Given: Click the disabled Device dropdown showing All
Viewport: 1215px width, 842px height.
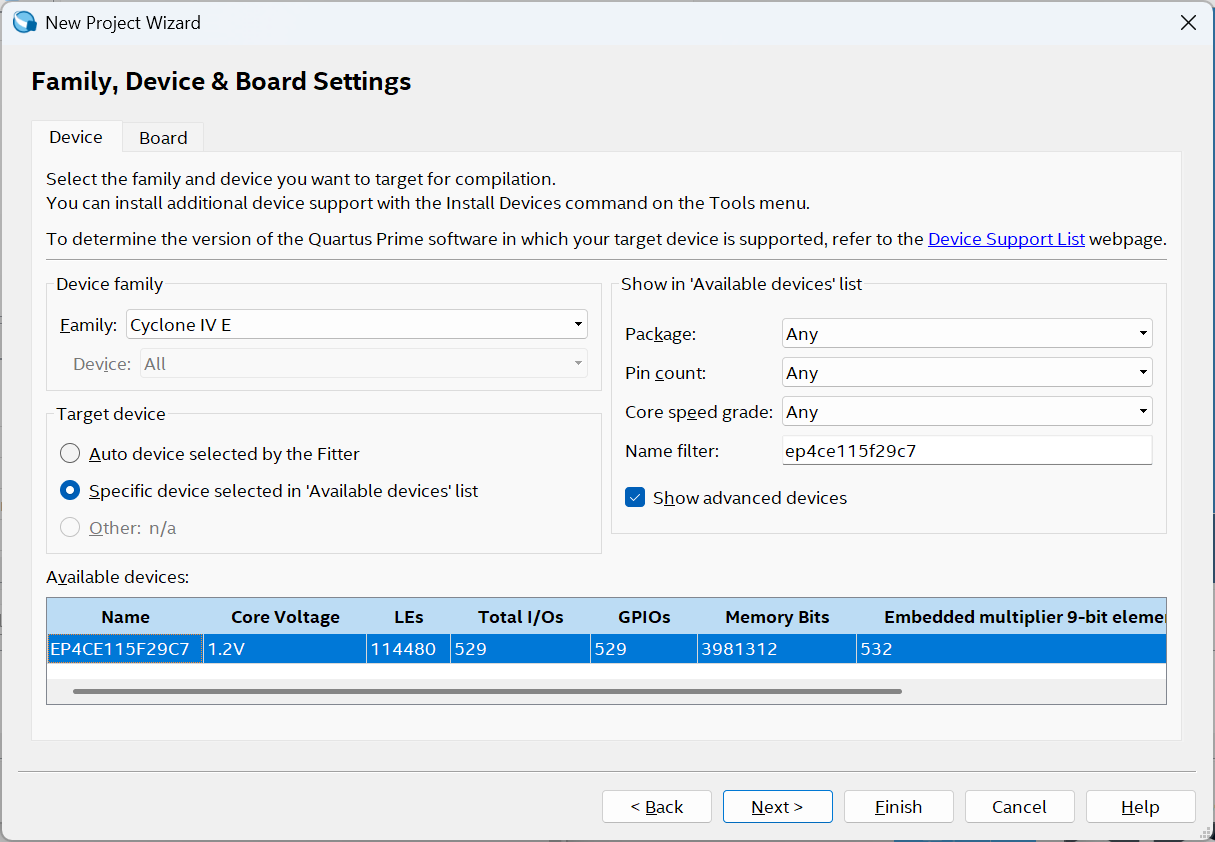Looking at the screenshot, I should pos(364,364).
